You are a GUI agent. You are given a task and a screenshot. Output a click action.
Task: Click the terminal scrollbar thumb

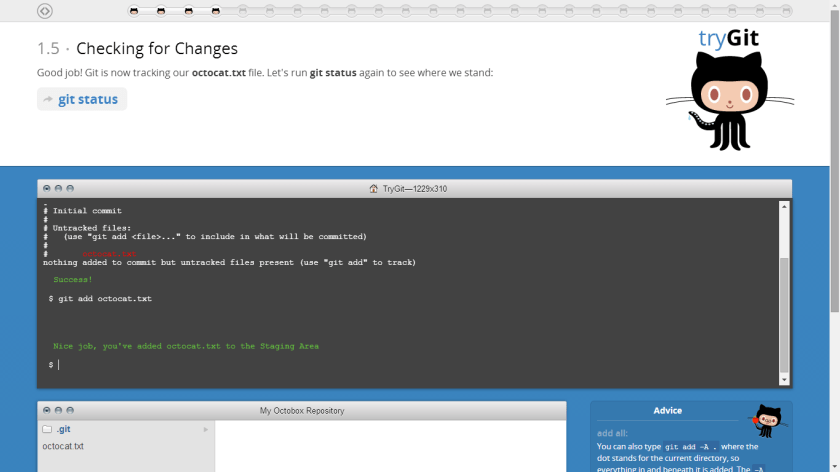tap(784, 315)
